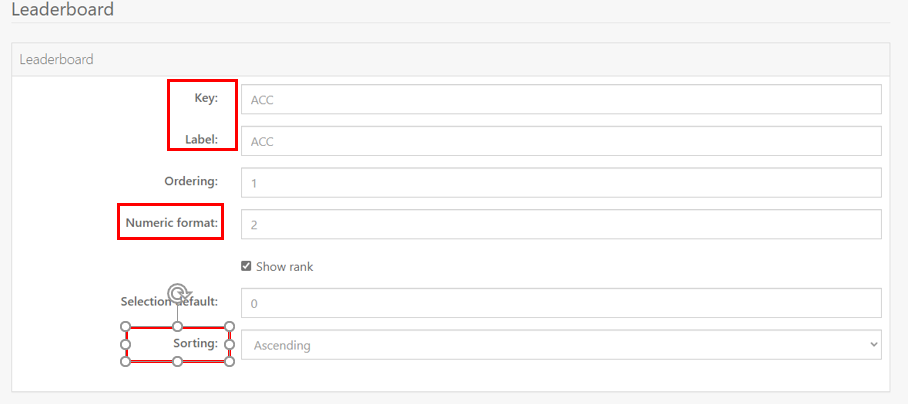Click the Leaderboard page title
This screenshot has height=404, width=908.
tap(63, 10)
